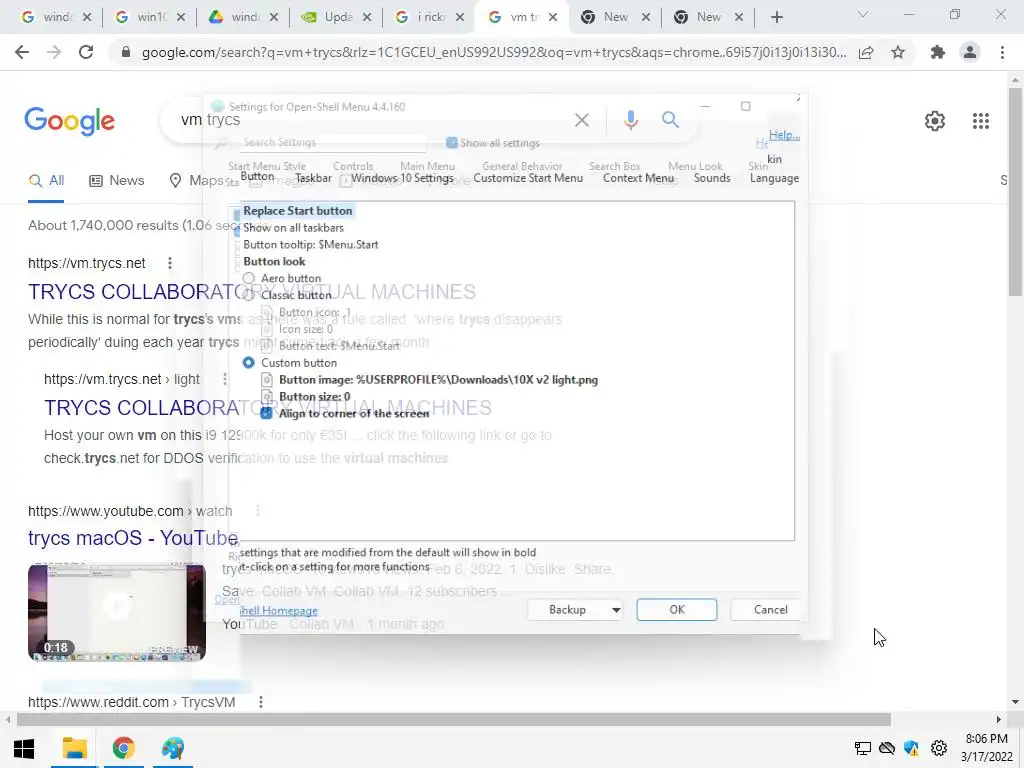Open network icon in system tray

(x=863, y=748)
